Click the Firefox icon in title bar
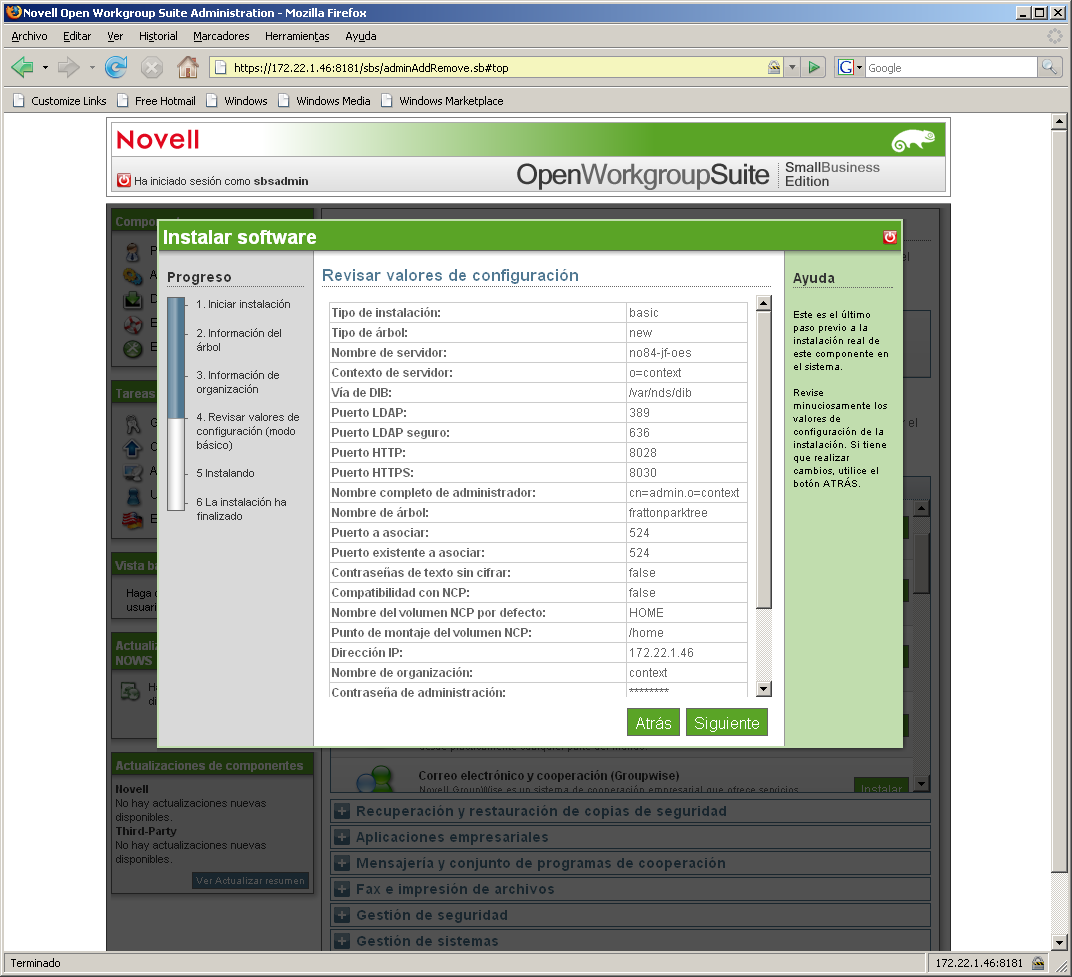 pos(13,12)
